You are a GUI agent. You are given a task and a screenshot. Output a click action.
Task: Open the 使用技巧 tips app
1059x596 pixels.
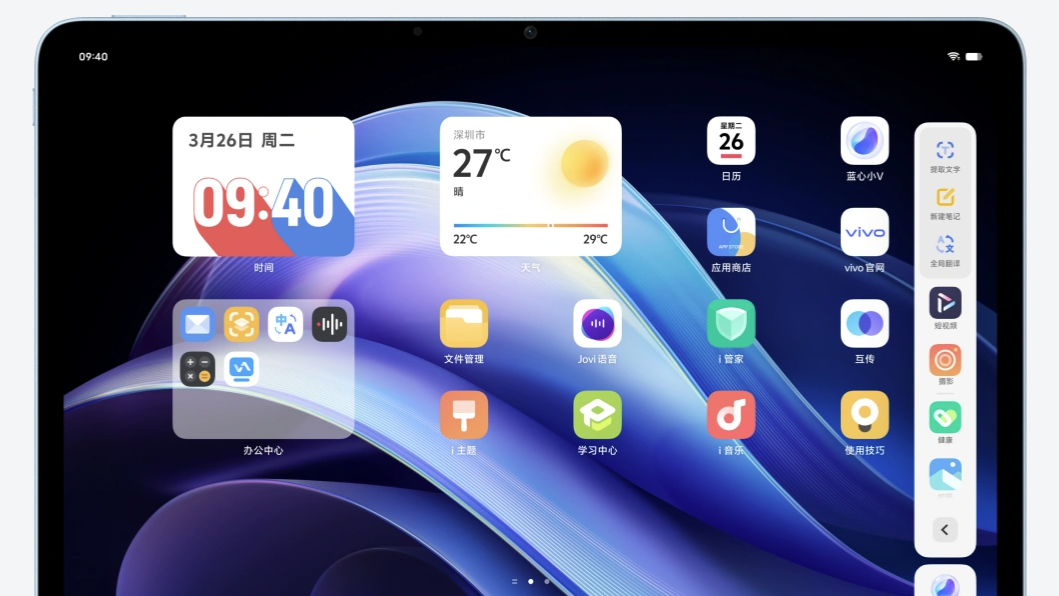pos(864,415)
